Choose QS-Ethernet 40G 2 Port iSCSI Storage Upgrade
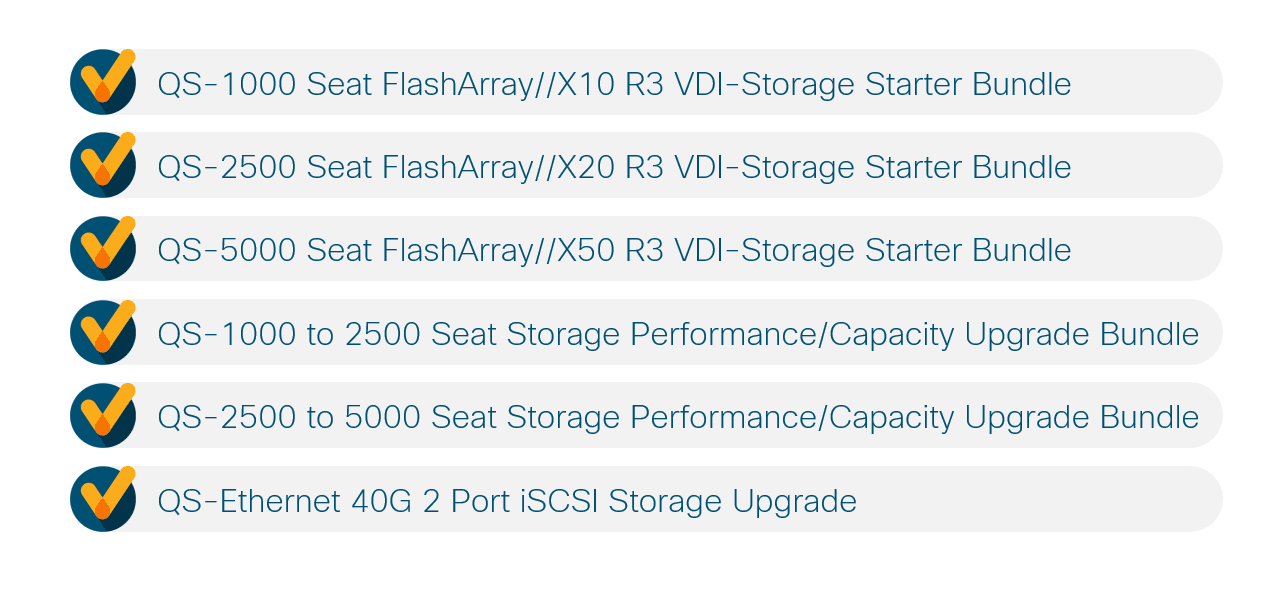The width and height of the screenshot is (1276, 603). click(507, 501)
